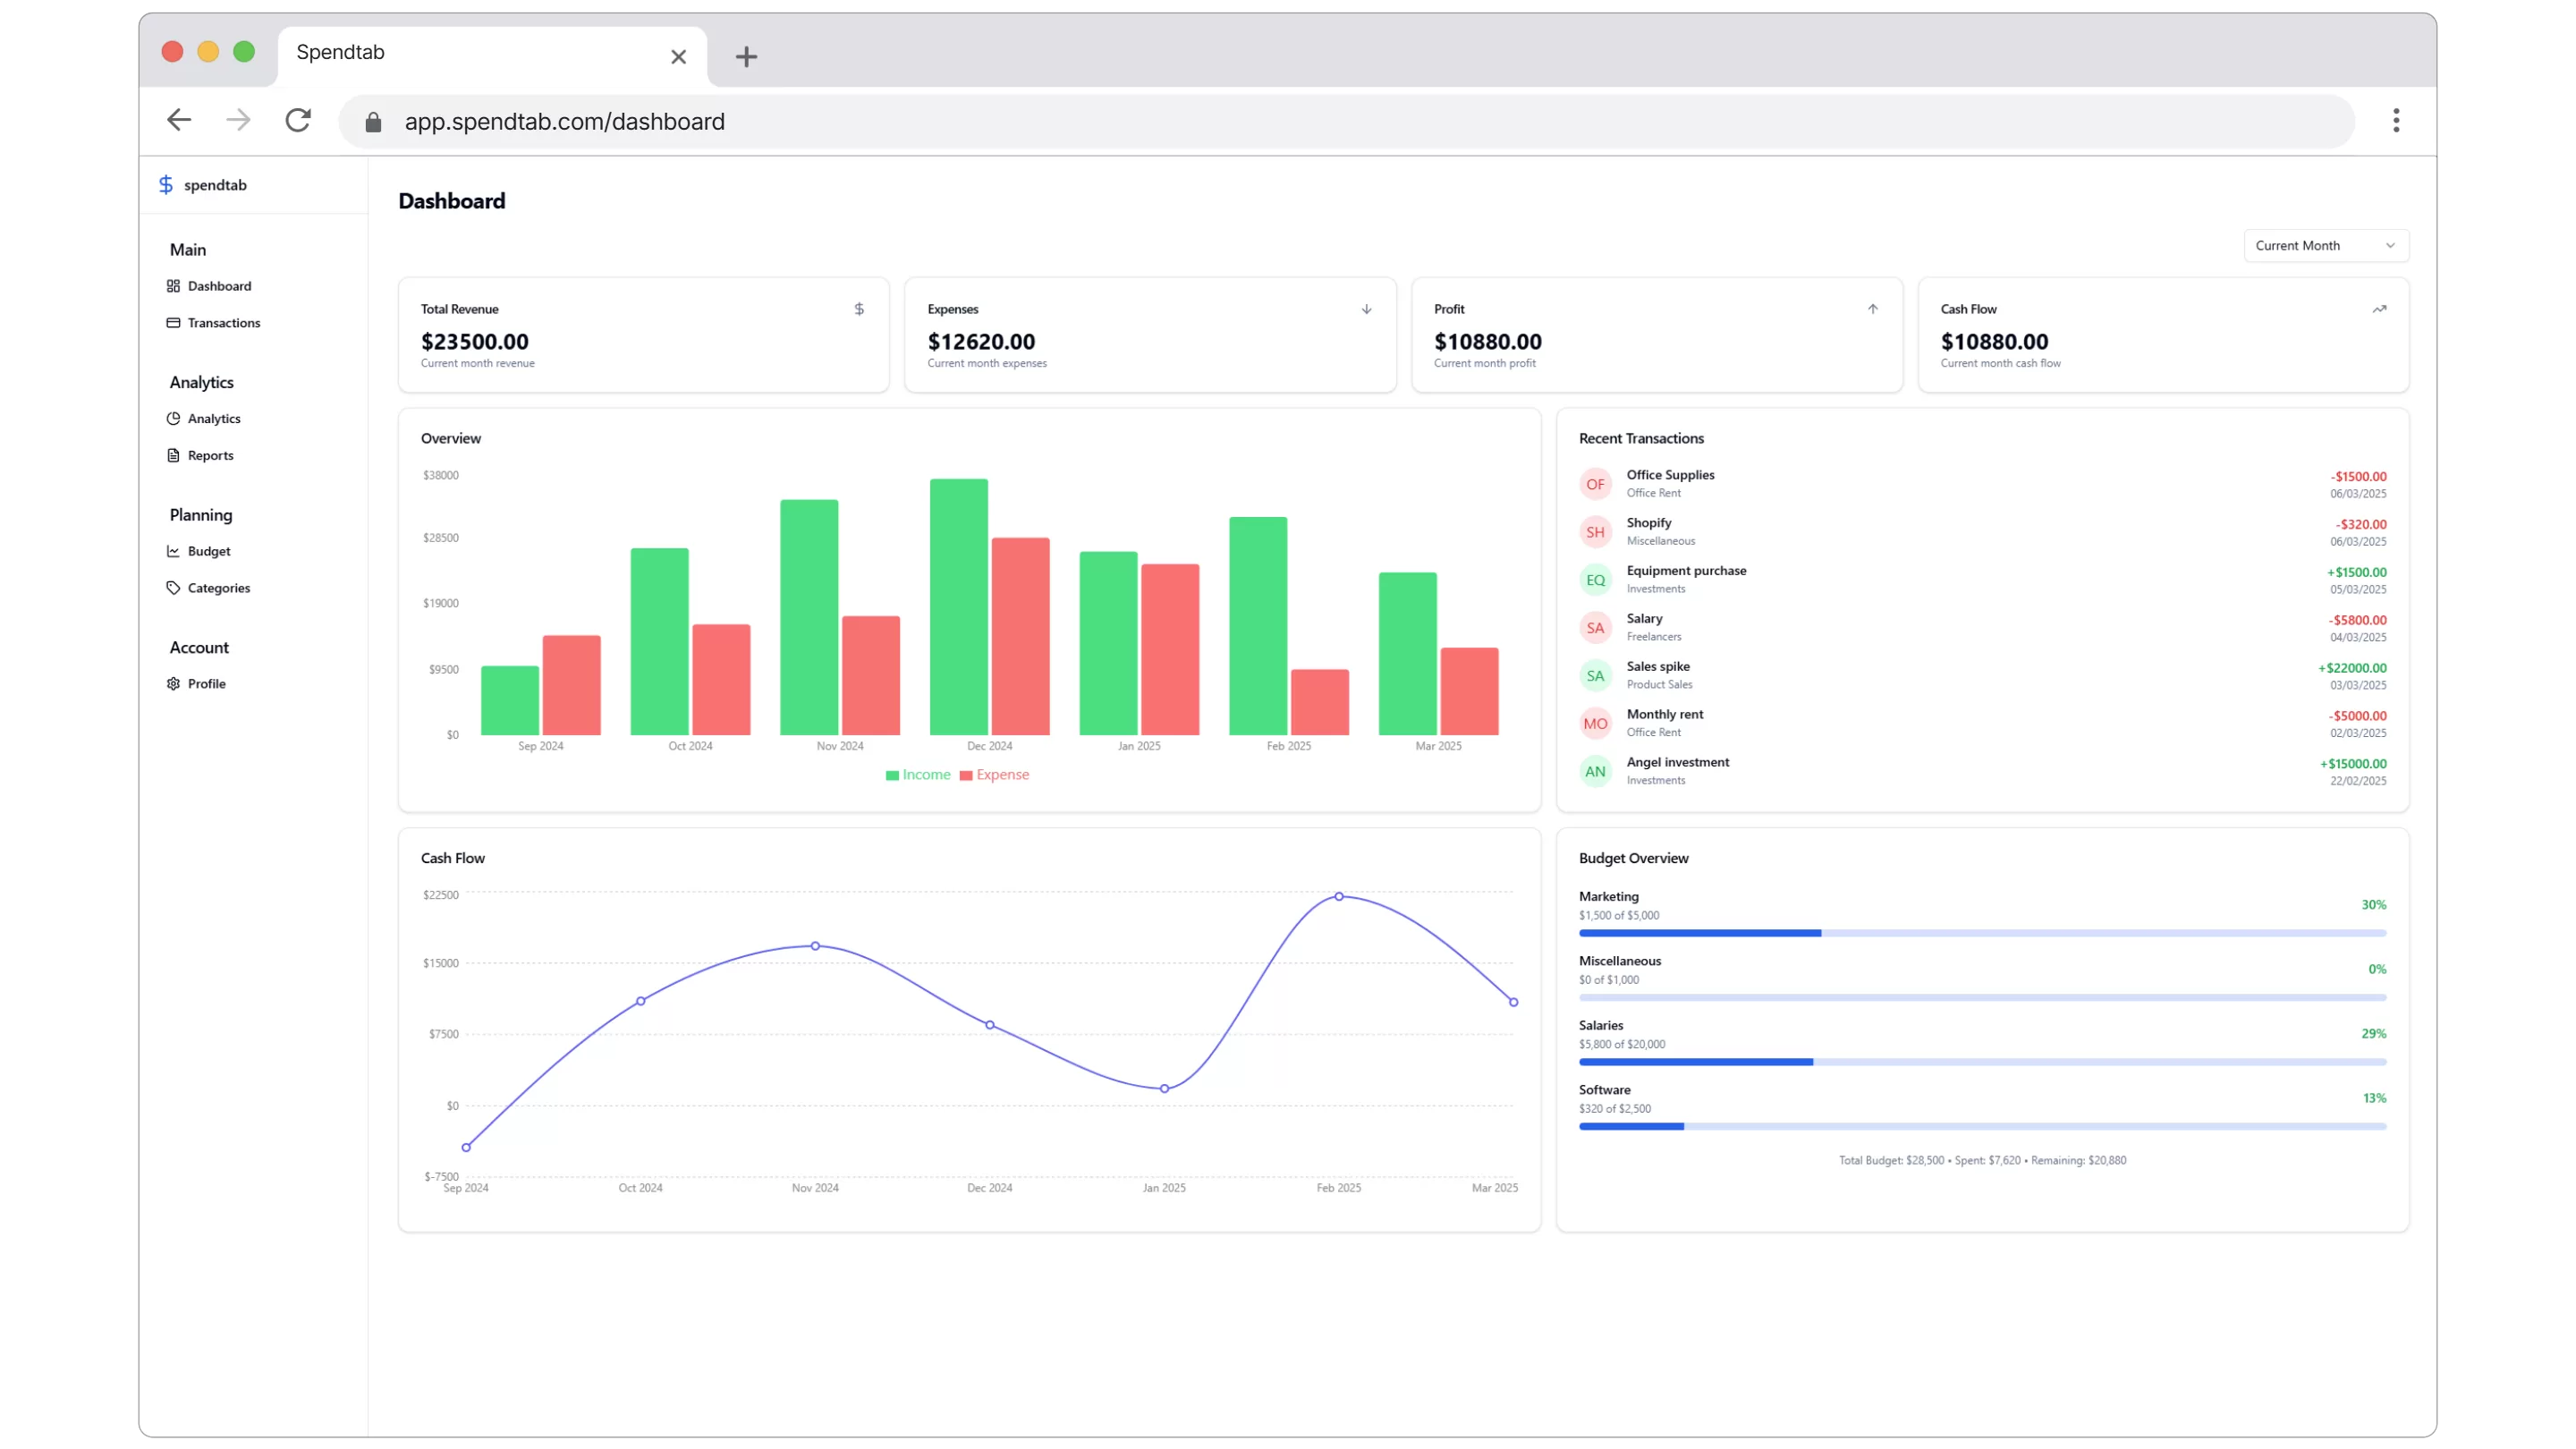Click the Marketing budget progress bar
This screenshot has height=1449, width=2576.
point(1981,933)
